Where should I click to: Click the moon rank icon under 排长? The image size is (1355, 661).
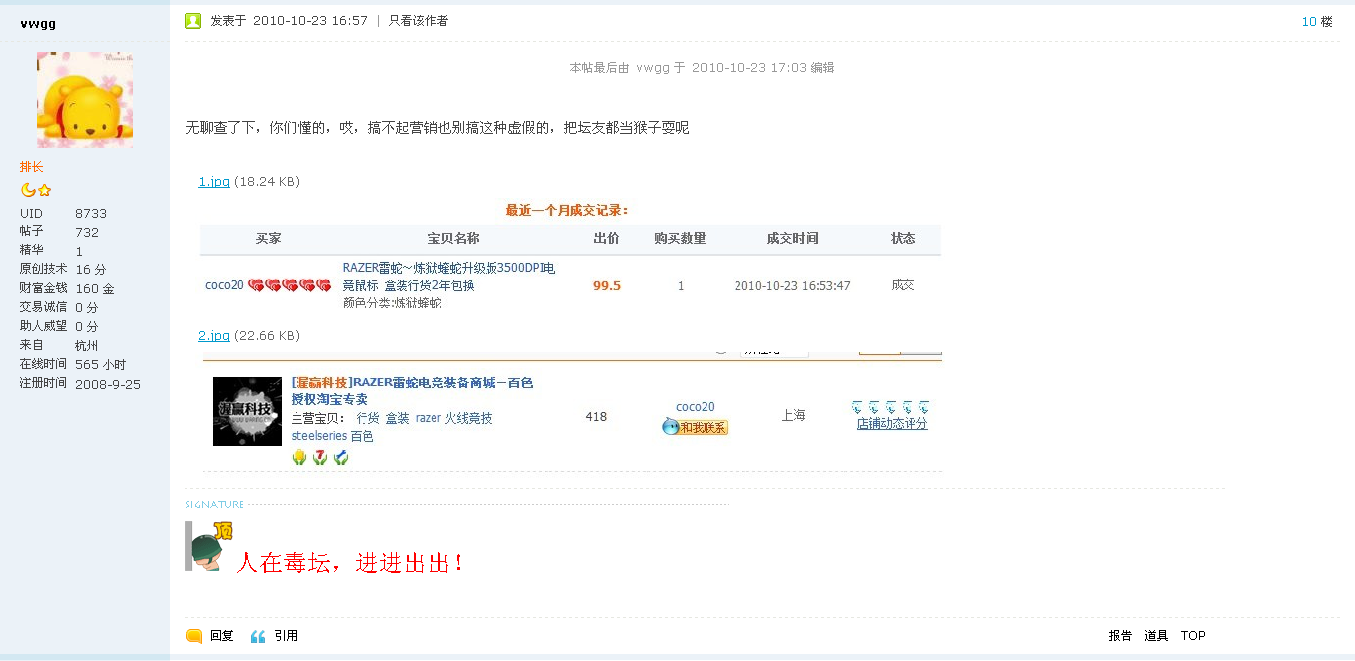tap(28, 190)
